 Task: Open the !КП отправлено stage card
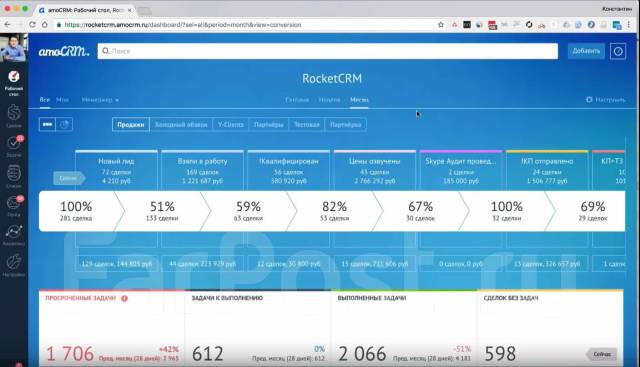point(547,171)
